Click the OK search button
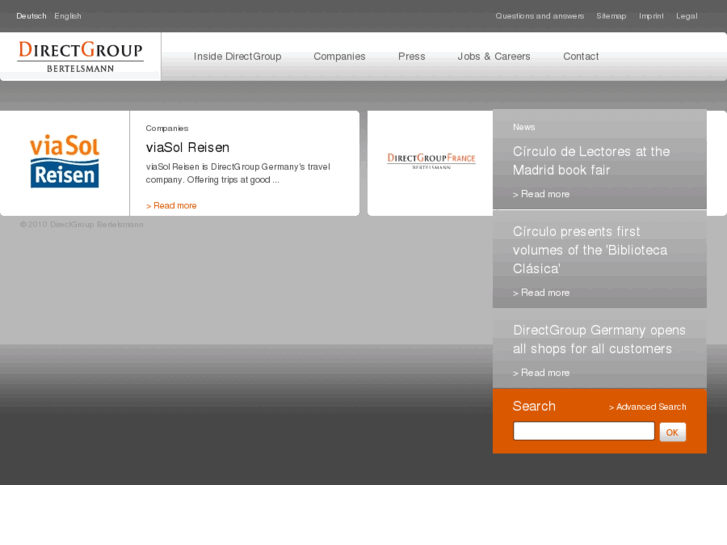This screenshot has height=545, width=727. click(x=672, y=432)
